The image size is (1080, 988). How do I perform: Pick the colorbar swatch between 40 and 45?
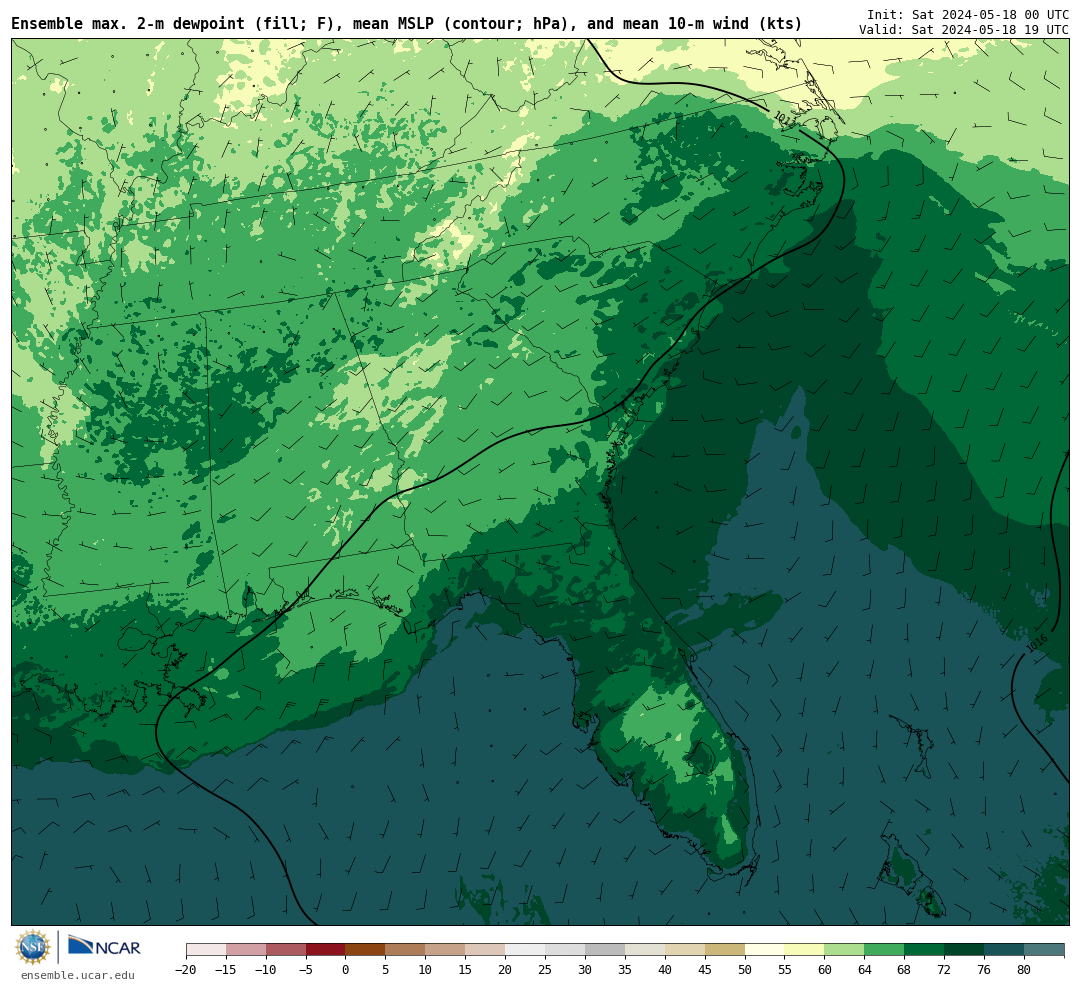(685, 950)
